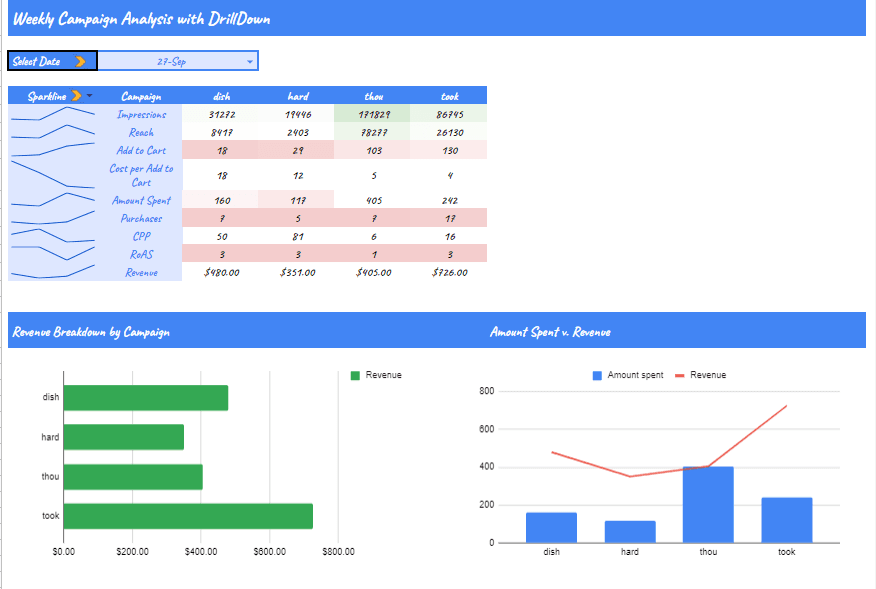876x589 pixels.
Task: Open the Select Date dropdown arrow
Action: pyautogui.click(x=250, y=61)
